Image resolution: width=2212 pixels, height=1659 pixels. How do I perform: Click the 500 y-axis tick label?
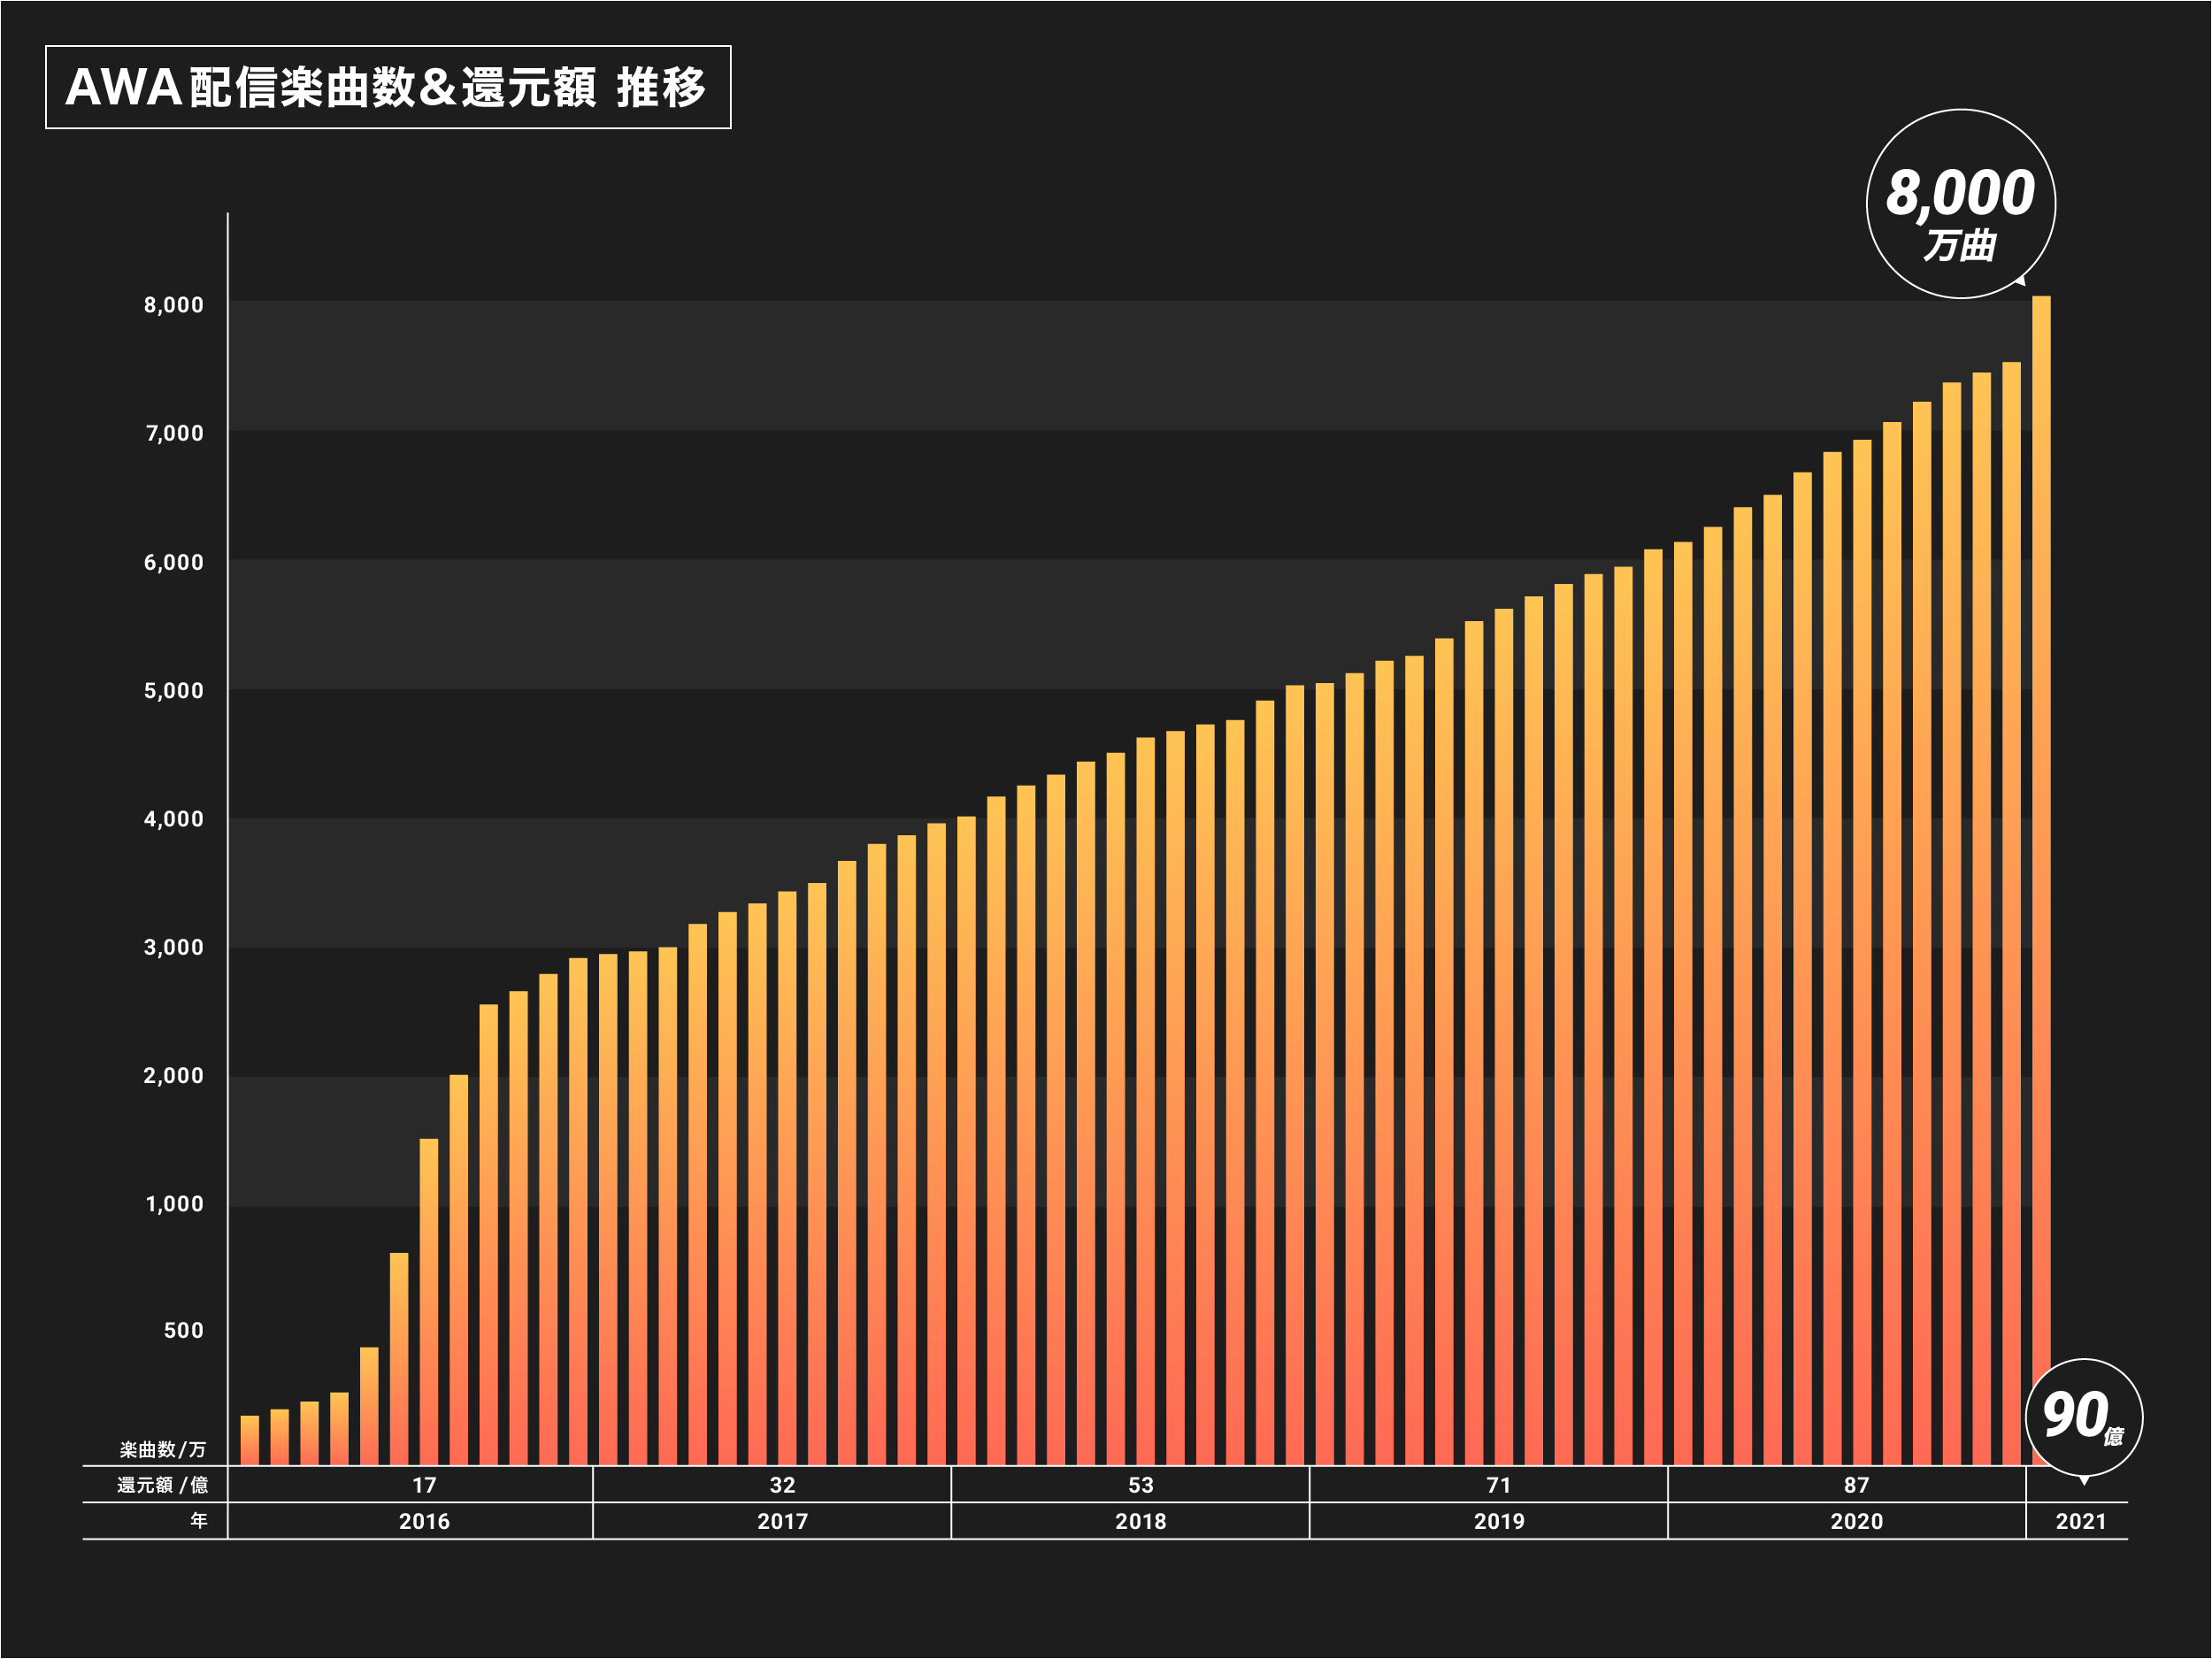183,1331
